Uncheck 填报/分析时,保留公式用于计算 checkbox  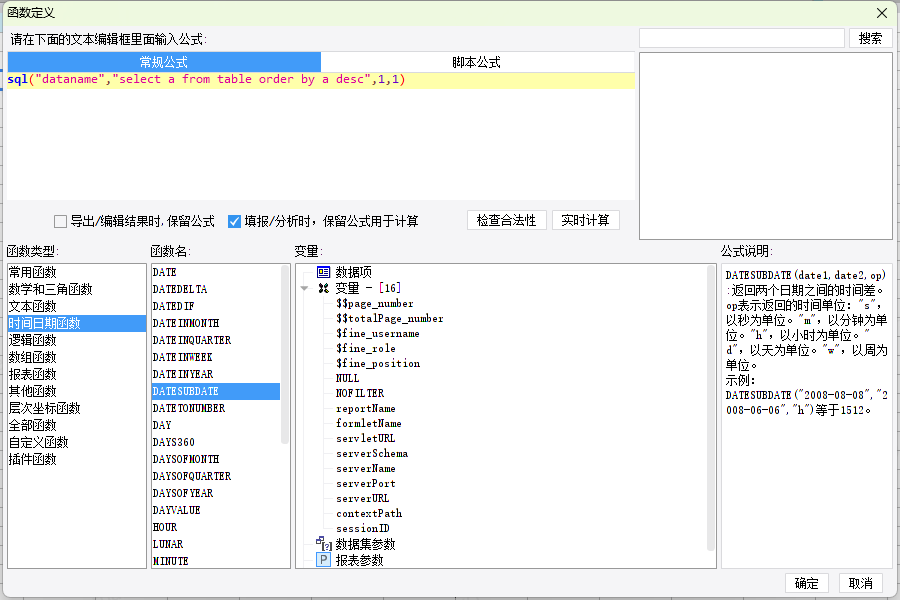click(x=234, y=221)
